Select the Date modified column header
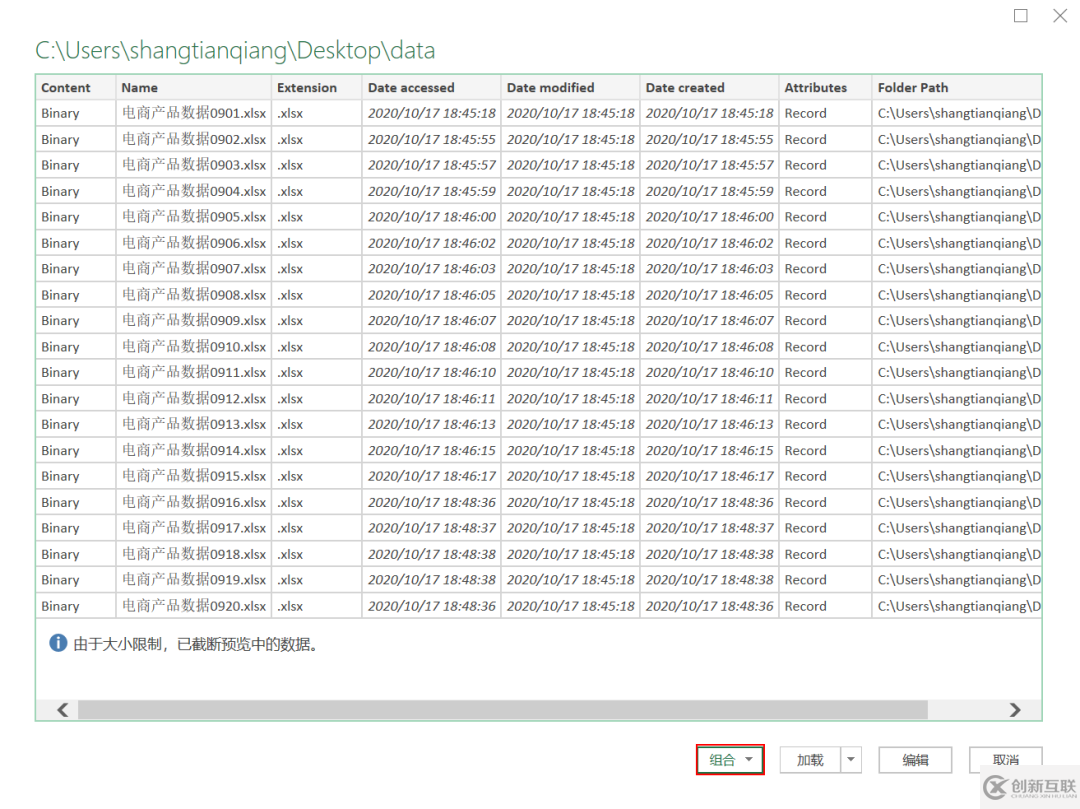The height and width of the screenshot is (809, 1080). pos(570,87)
